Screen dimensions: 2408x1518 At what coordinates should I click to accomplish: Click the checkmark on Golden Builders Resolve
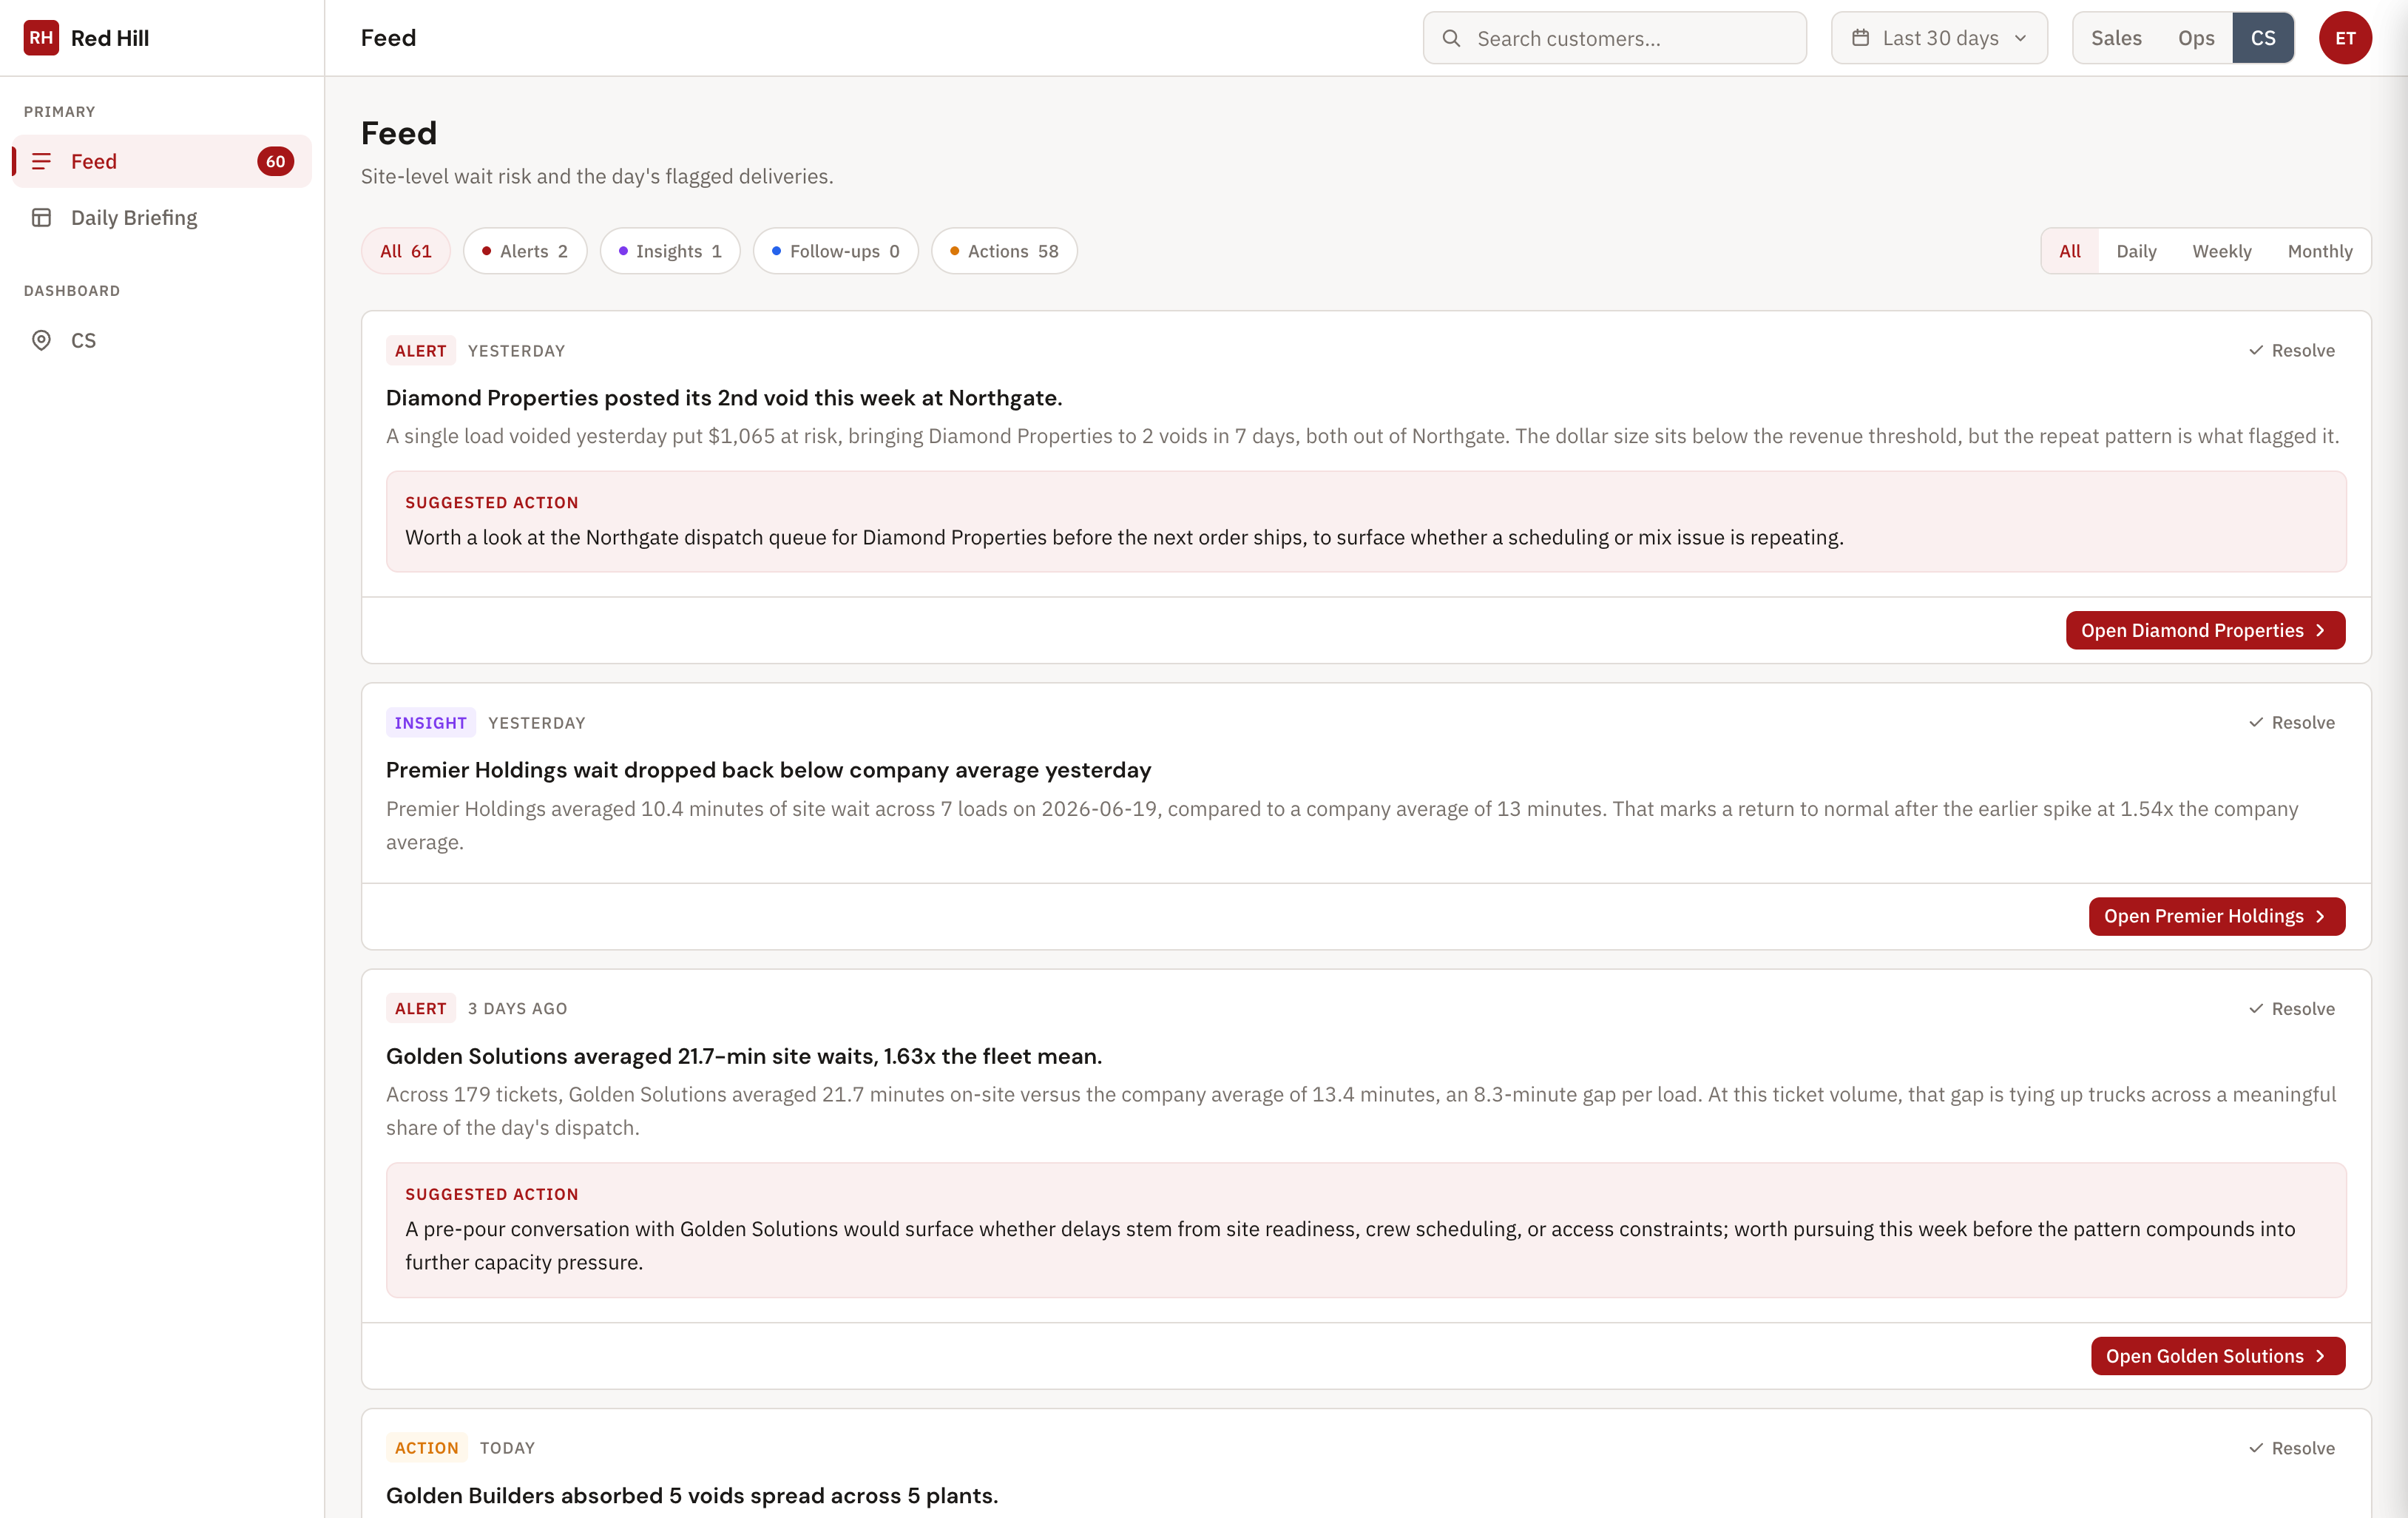click(2256, 1448)
